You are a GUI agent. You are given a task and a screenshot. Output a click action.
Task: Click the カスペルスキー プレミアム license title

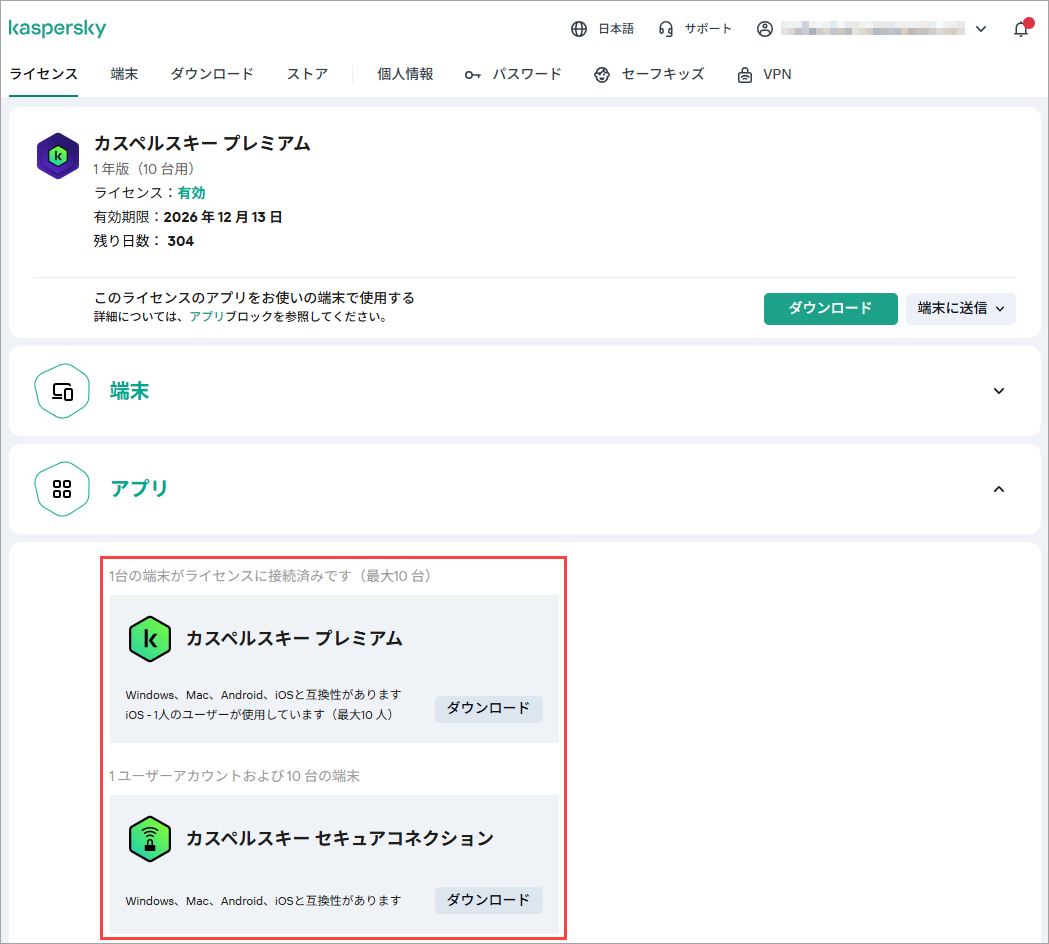202,143
